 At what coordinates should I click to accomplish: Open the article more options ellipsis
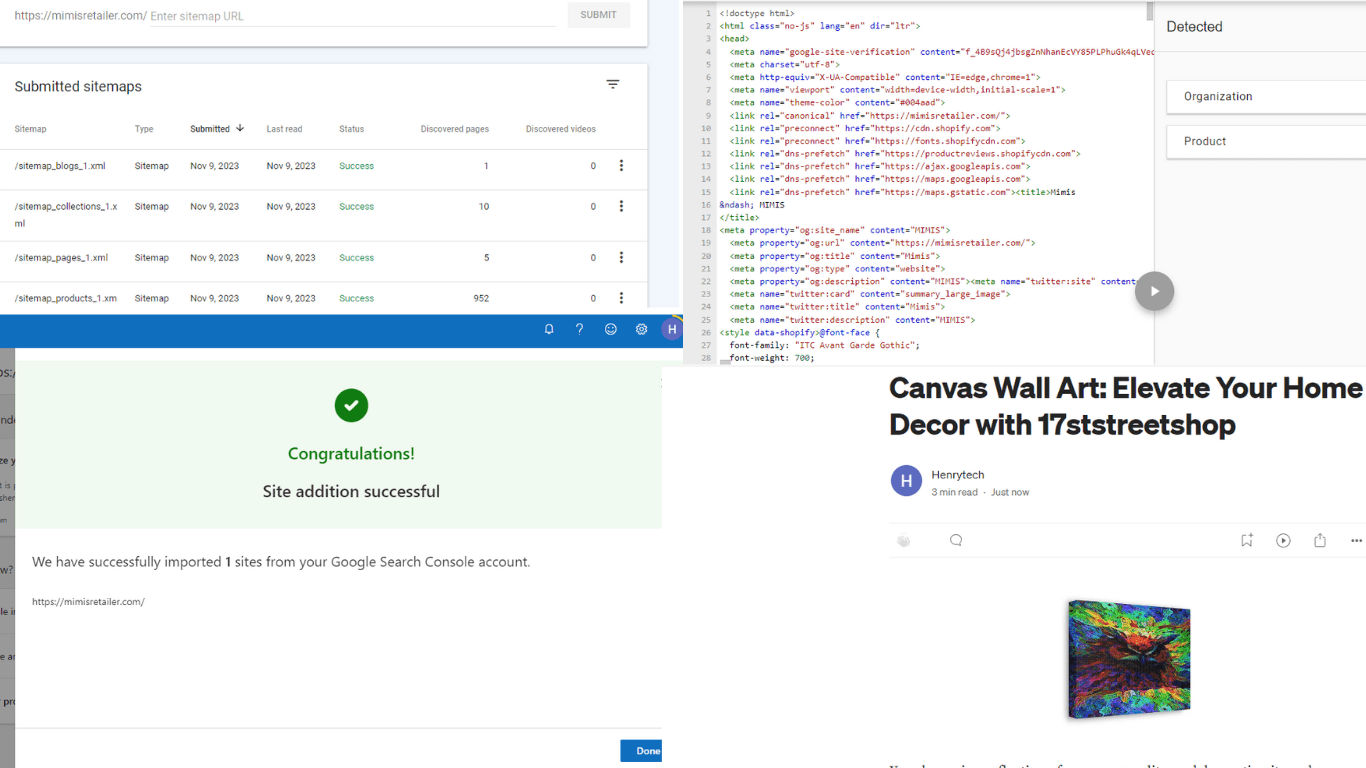pyautogui.click(x=1356, y=540)
